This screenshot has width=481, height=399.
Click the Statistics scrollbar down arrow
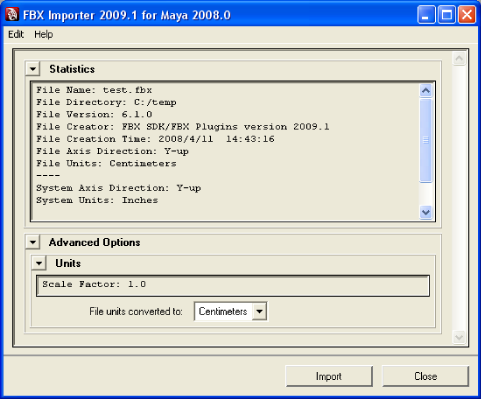[426, 212]
